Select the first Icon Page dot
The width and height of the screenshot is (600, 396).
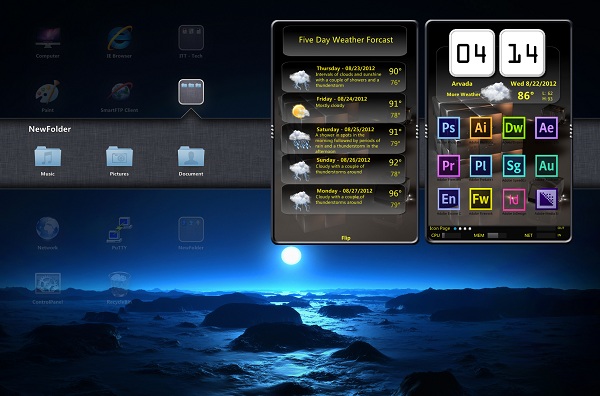pyautogui.click(x=455, y=229)
